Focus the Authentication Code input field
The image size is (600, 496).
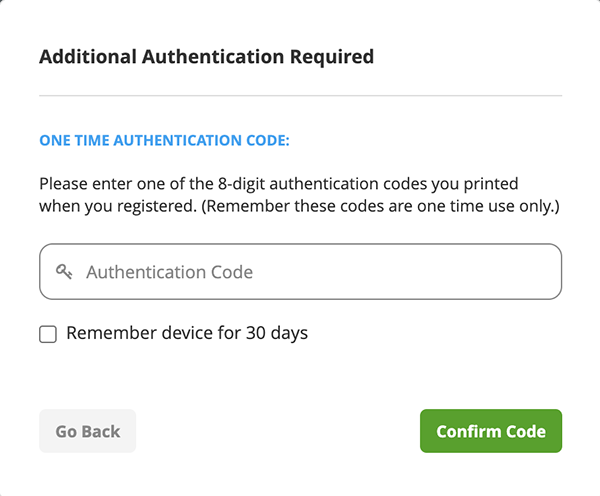click(300, 272)
